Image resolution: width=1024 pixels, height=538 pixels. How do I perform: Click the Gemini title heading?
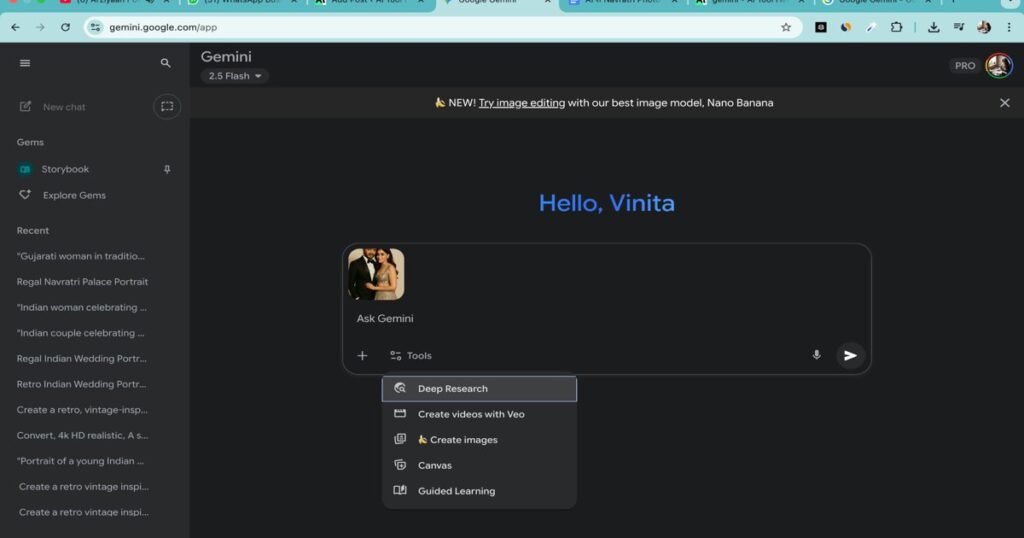point(226,57)
